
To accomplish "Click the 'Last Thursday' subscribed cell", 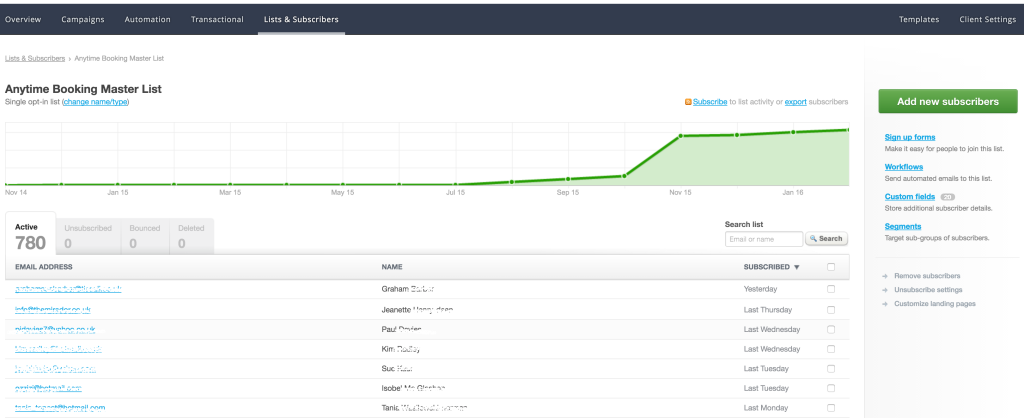I will pyautogui.click(x=767, y=310).
